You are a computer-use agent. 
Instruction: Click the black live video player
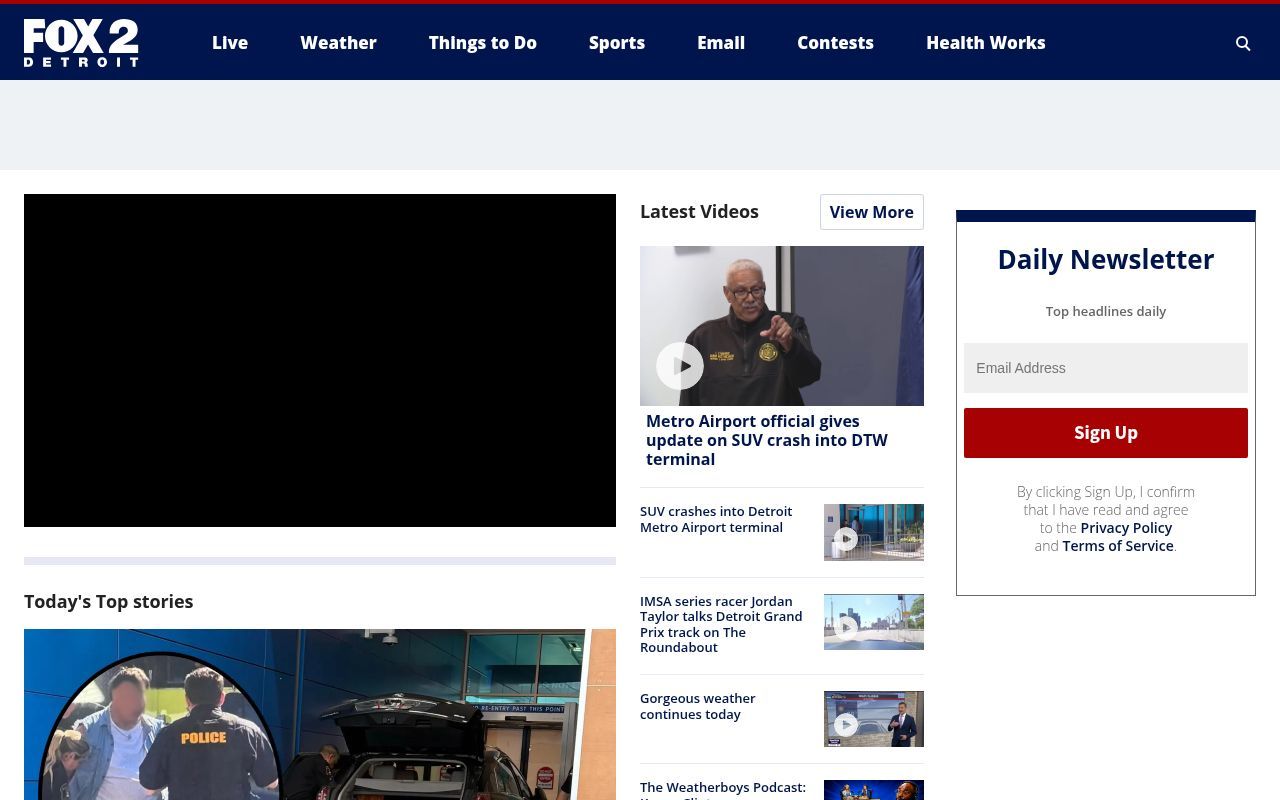[320, 360]
